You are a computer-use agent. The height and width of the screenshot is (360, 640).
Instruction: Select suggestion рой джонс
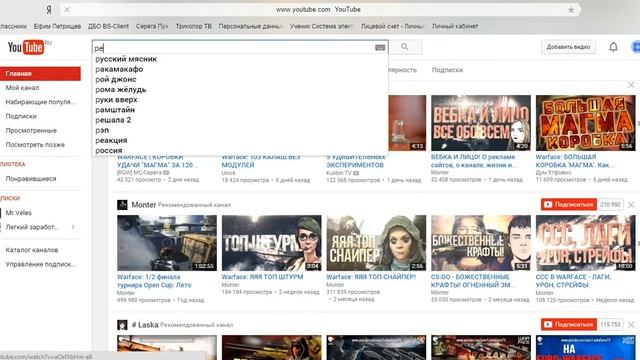(116, 79)
